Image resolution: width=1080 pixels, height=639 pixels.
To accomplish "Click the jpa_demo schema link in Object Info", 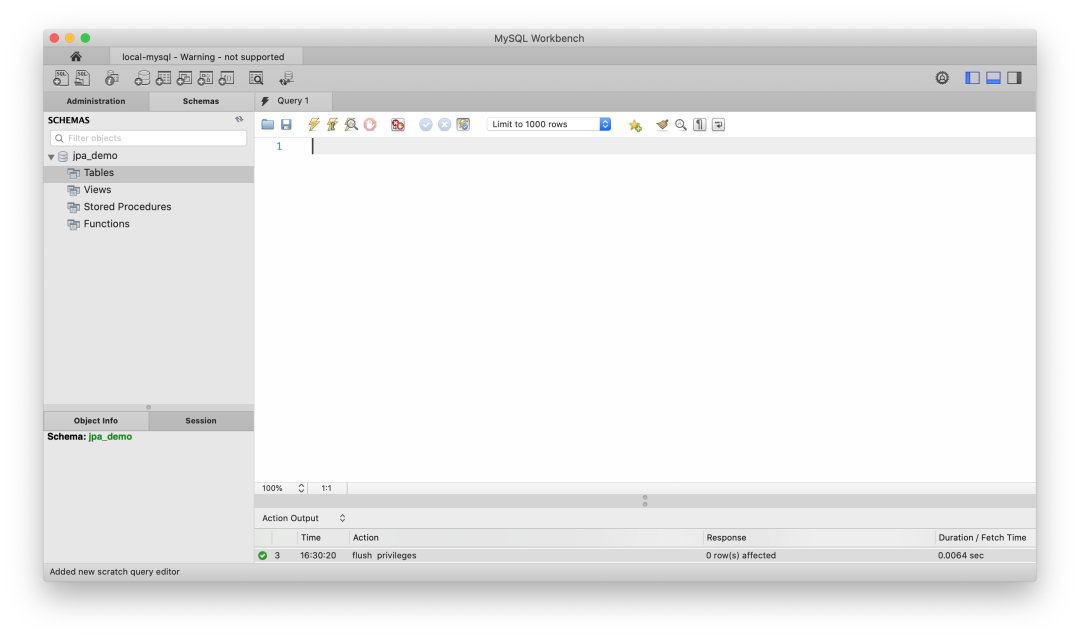I will (110, 437).
